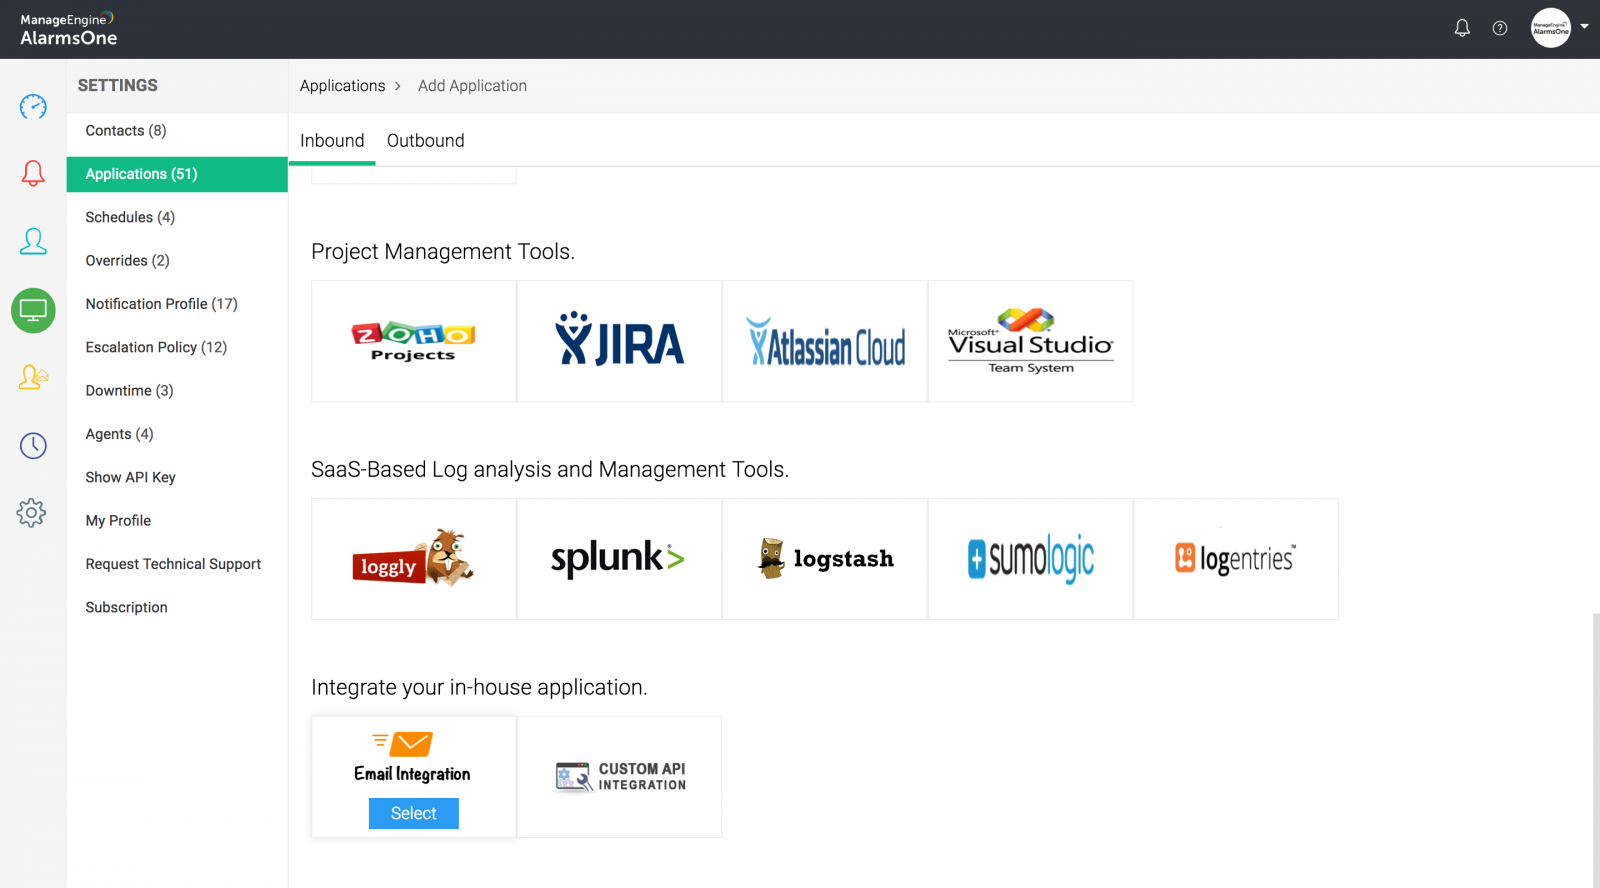The width and height of the screenshot is (1600, 888).
Task: Click the help question mark icon
Action: coord(1500,28)
